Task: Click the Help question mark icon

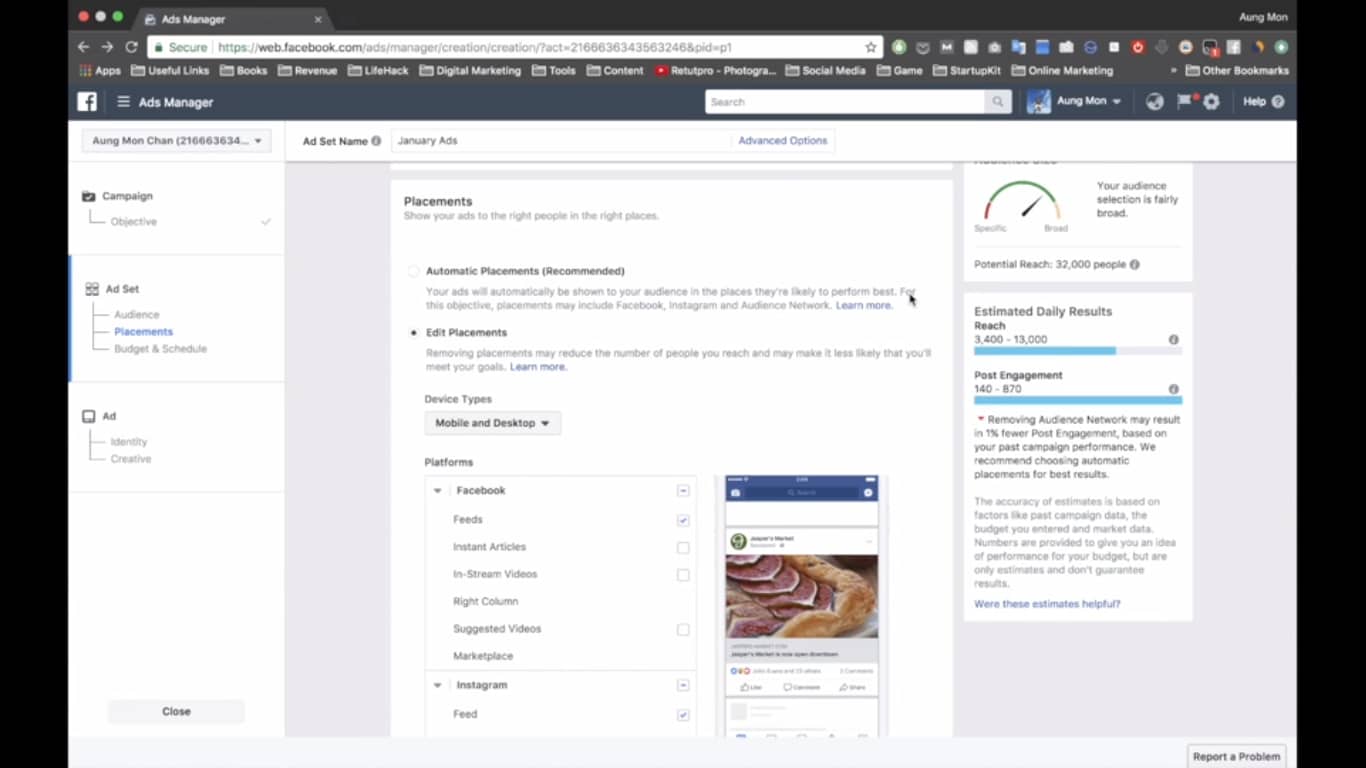Action: click(1278, 102)
